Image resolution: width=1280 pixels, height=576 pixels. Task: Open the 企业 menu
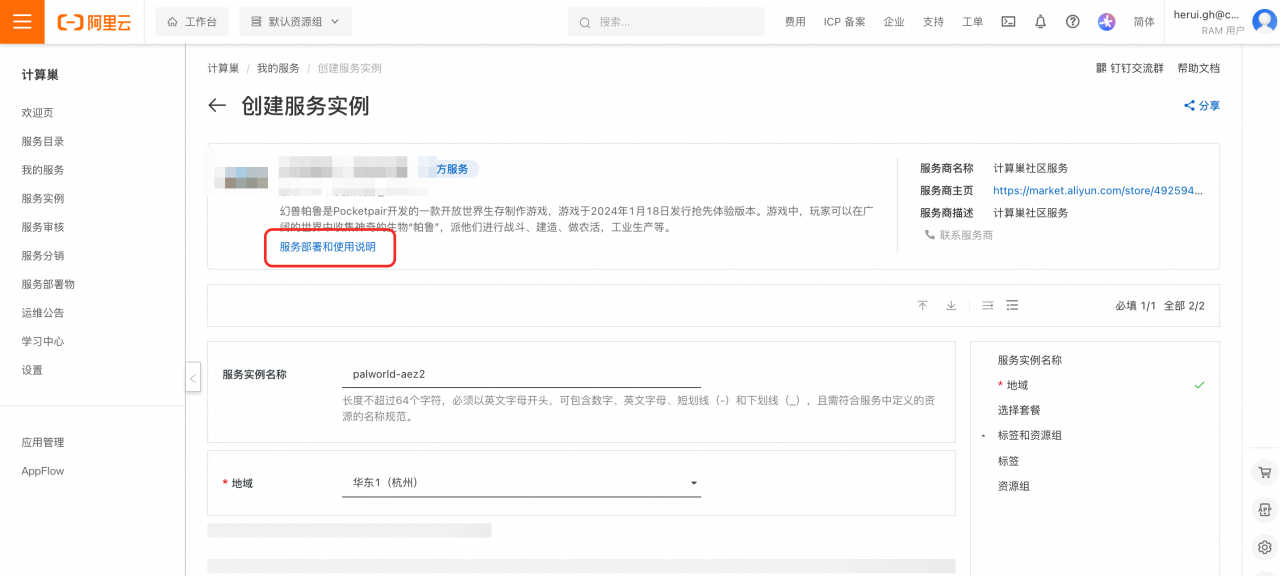point(894,22)
